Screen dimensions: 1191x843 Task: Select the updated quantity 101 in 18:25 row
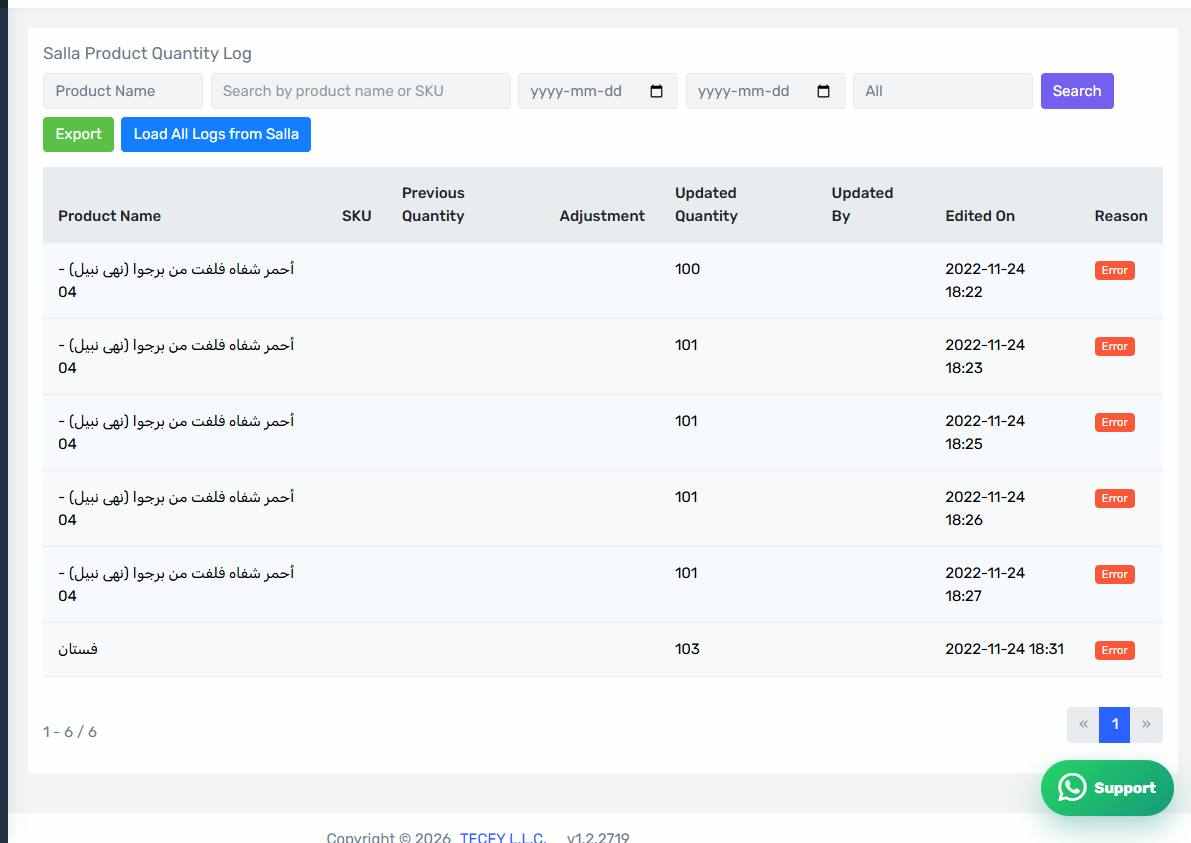tap(686, 421)
